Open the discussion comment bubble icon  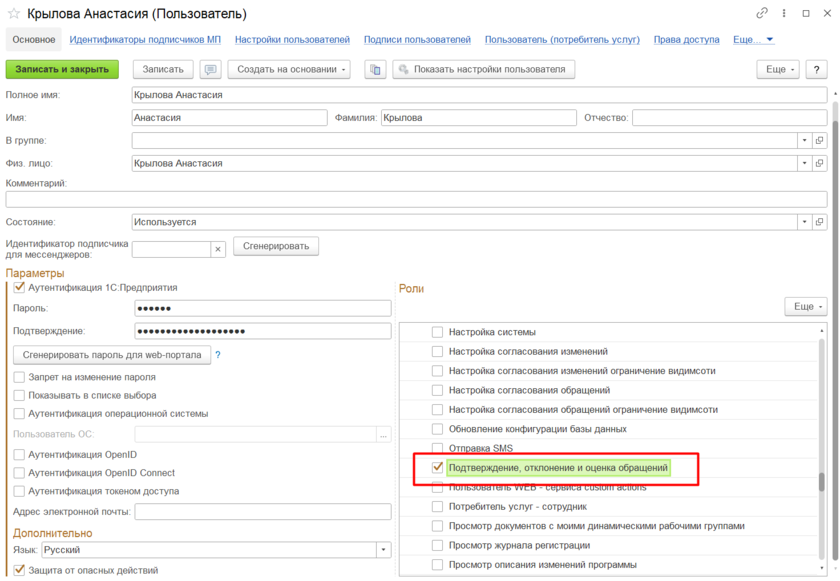pyautogui.click(x=210, y=70)
